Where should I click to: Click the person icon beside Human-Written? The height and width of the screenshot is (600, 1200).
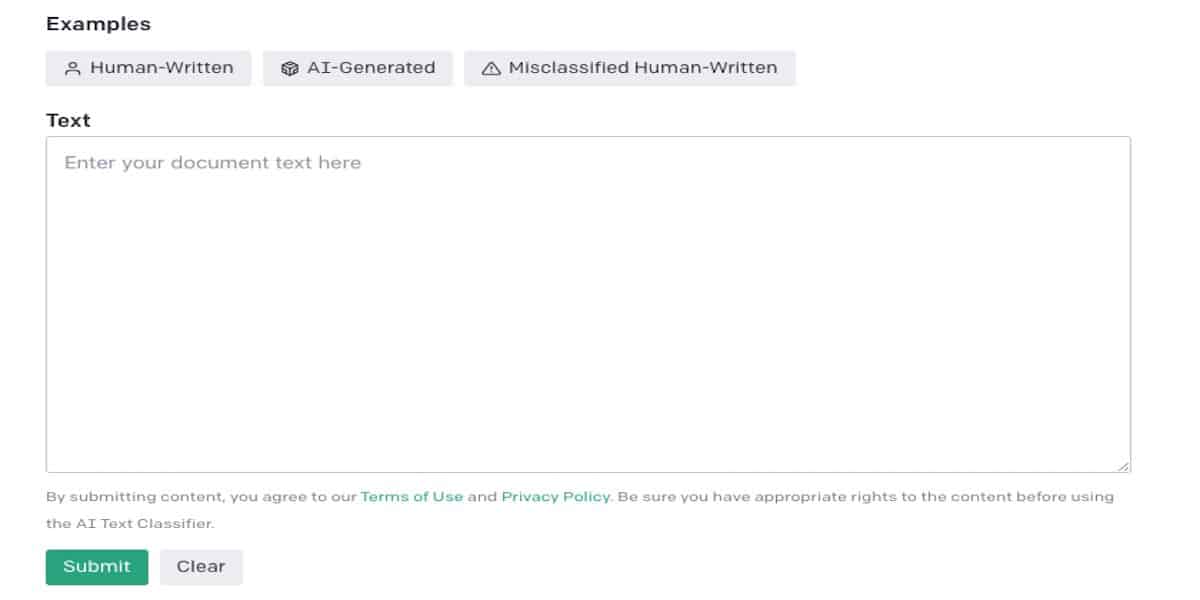72,69
